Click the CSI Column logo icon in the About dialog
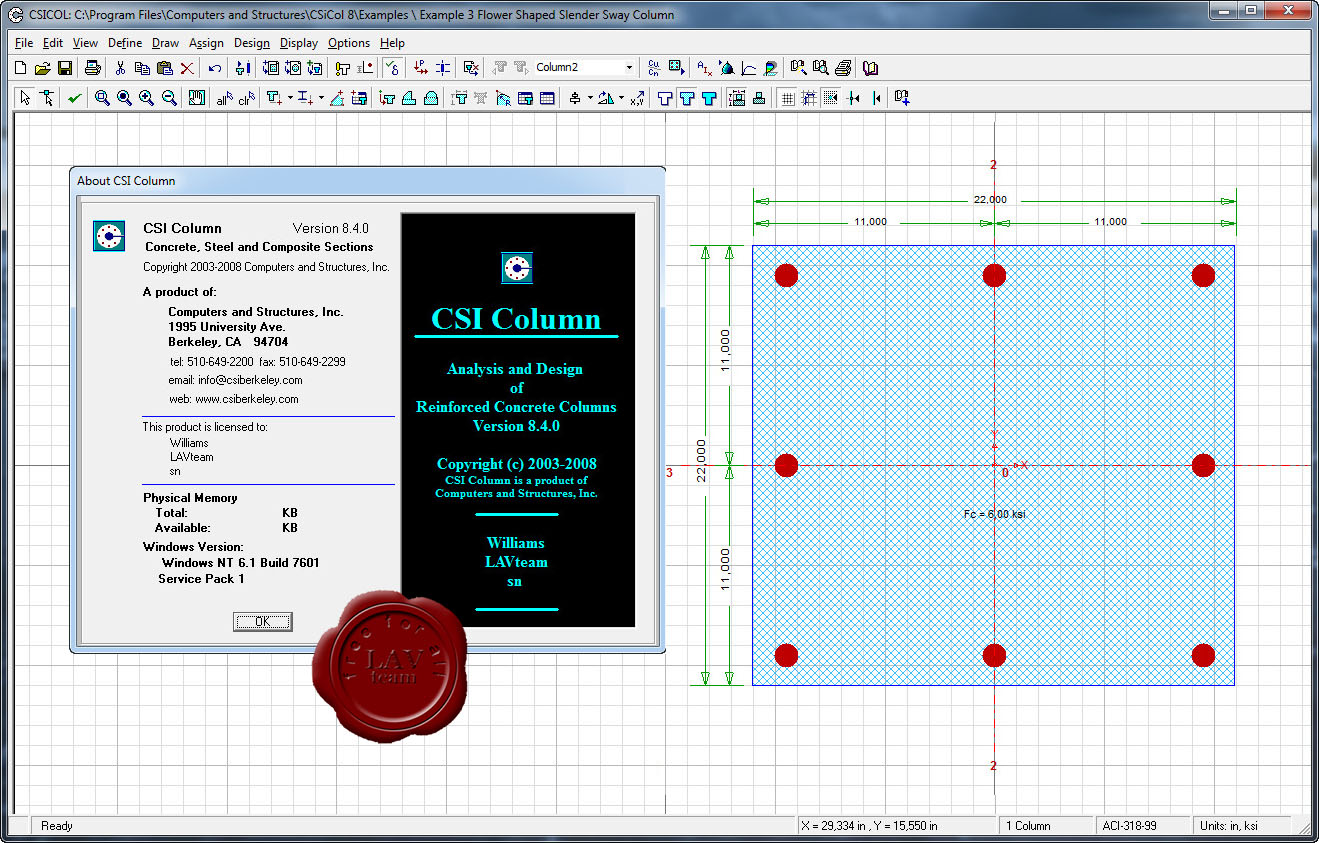1319x843 pixels. click(x=109, y=236)
